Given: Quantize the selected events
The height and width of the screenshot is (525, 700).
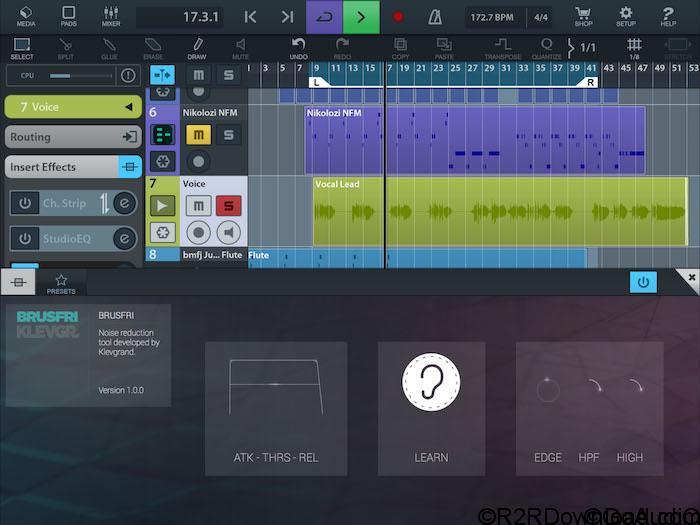Looking at the screenshot, I should click(546, 49).
